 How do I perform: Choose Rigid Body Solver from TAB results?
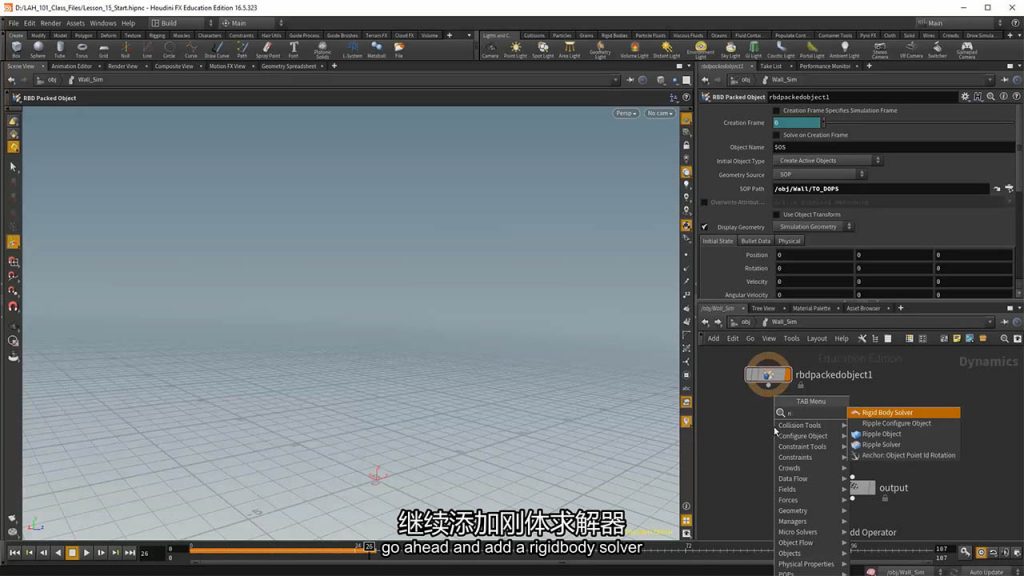pyautogui.click(x=904, y=413)
